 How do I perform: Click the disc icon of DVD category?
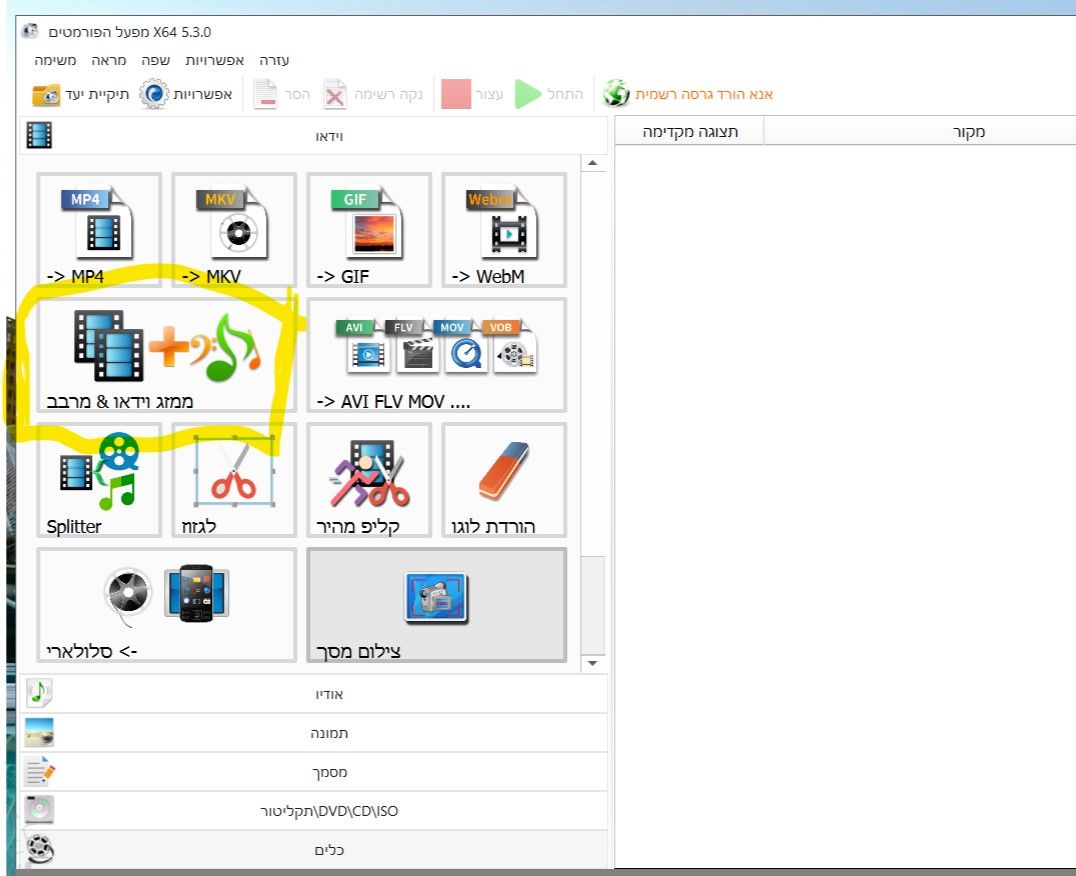coord(39,810)
